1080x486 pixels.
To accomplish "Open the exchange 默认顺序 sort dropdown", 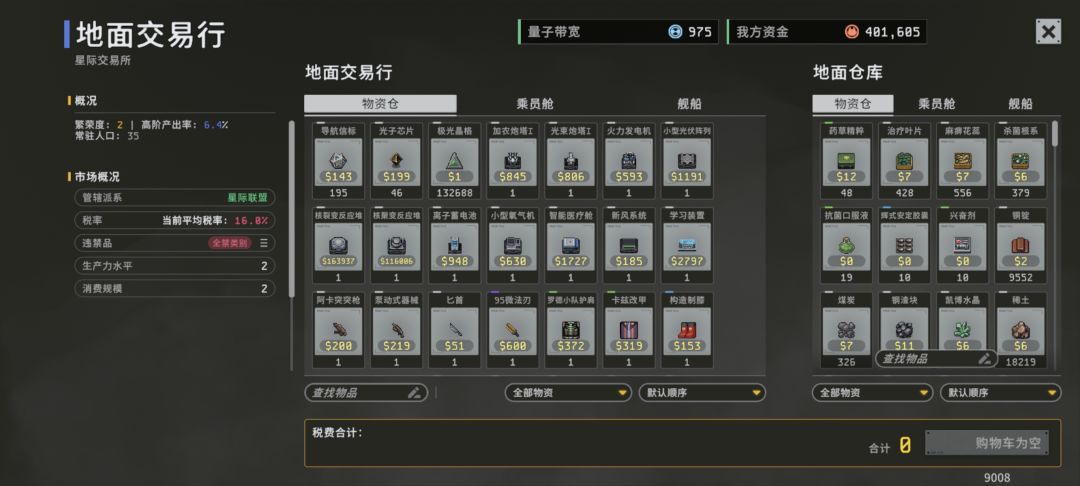I will (702, 393).
